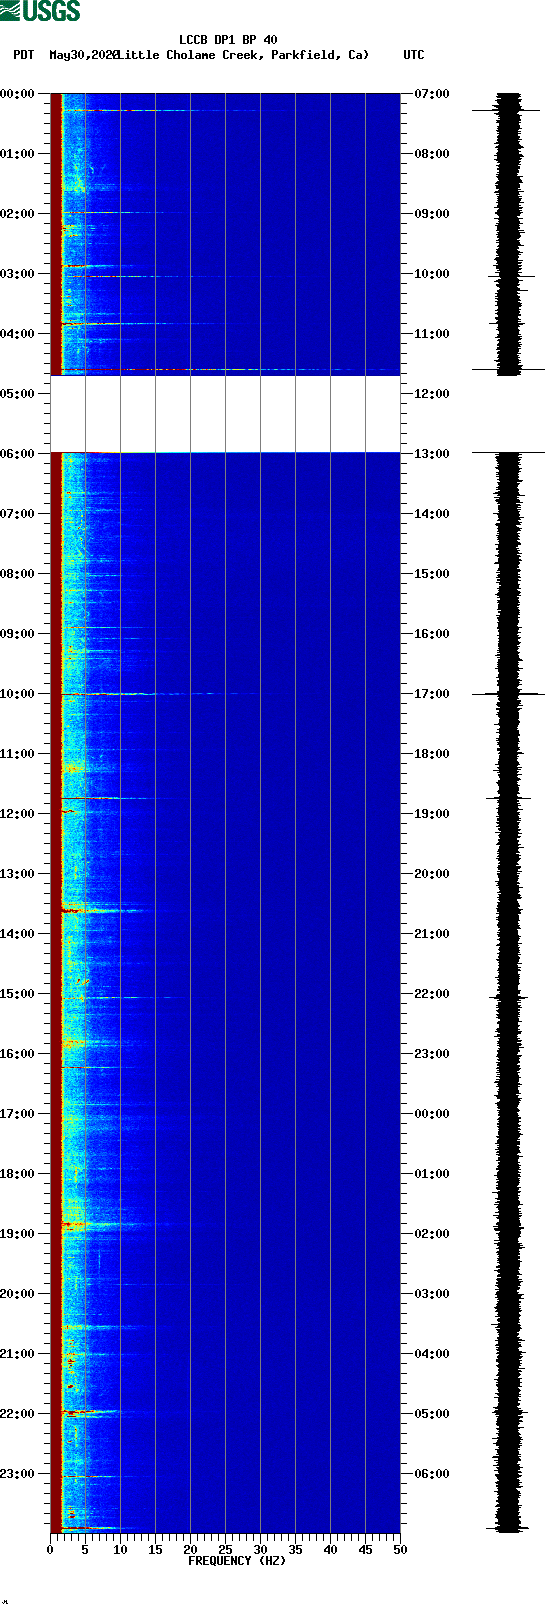Click the 15:00 label on the UTC axis

click(x=432, y=574)
